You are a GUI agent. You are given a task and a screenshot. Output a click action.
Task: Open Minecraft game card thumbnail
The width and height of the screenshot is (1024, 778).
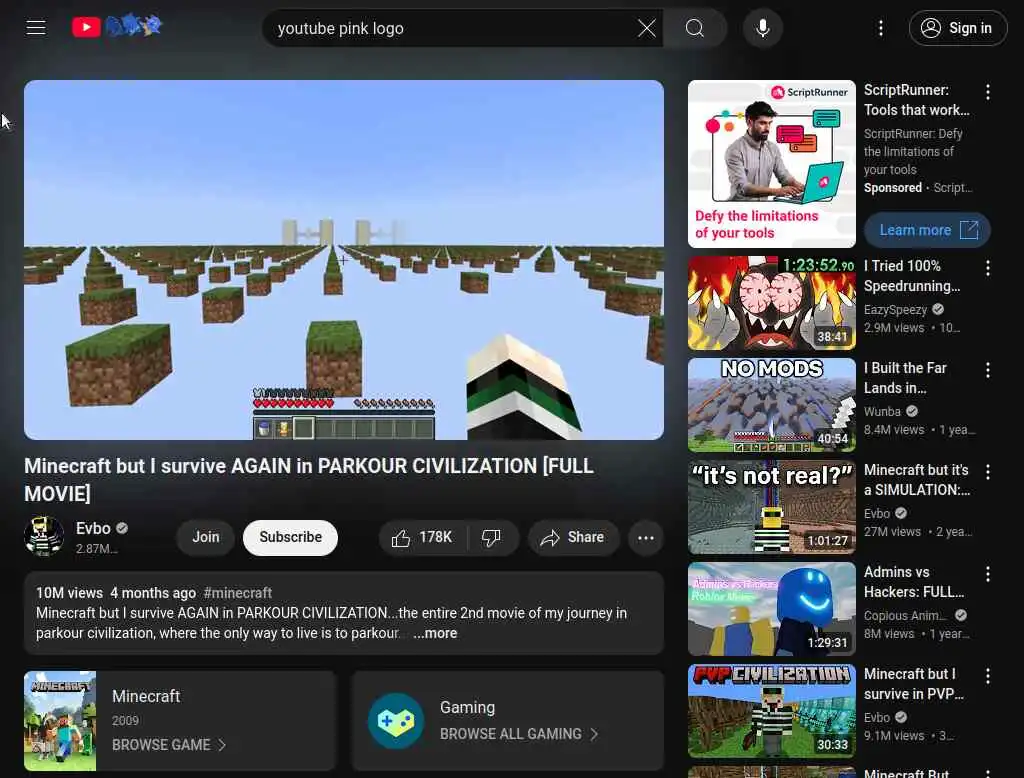tap(60, 721)
